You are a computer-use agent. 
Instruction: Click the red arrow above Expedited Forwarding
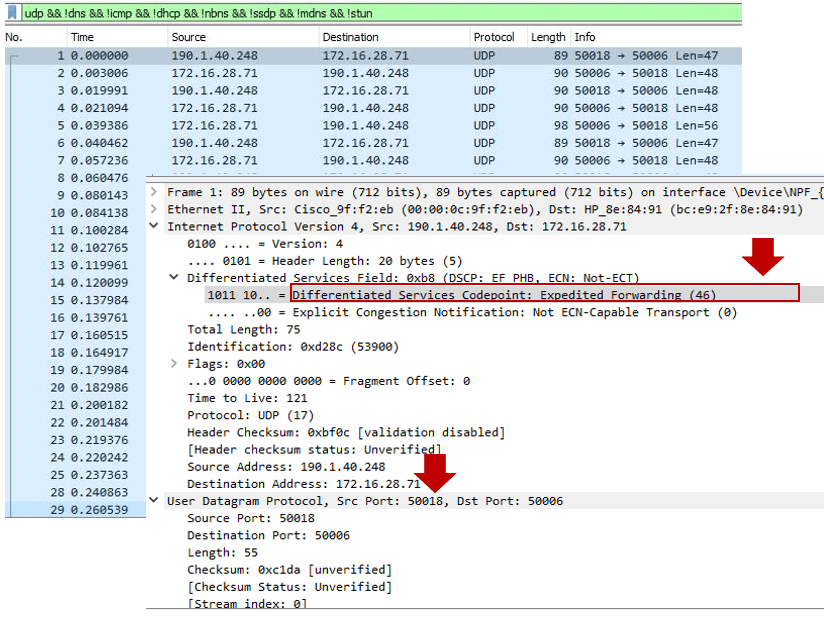click(x=762, y=257)
